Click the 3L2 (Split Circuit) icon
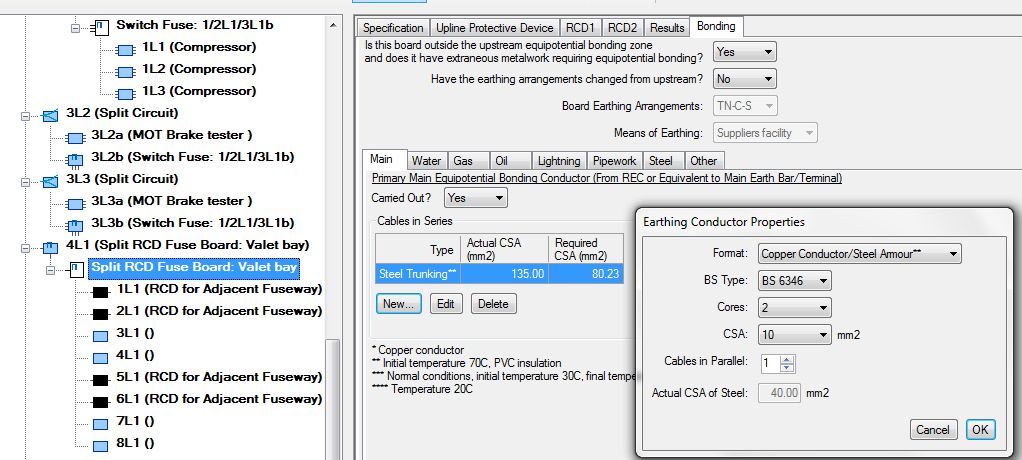The height and width of the screenshot is (460, 1022). tap(50, 115)
